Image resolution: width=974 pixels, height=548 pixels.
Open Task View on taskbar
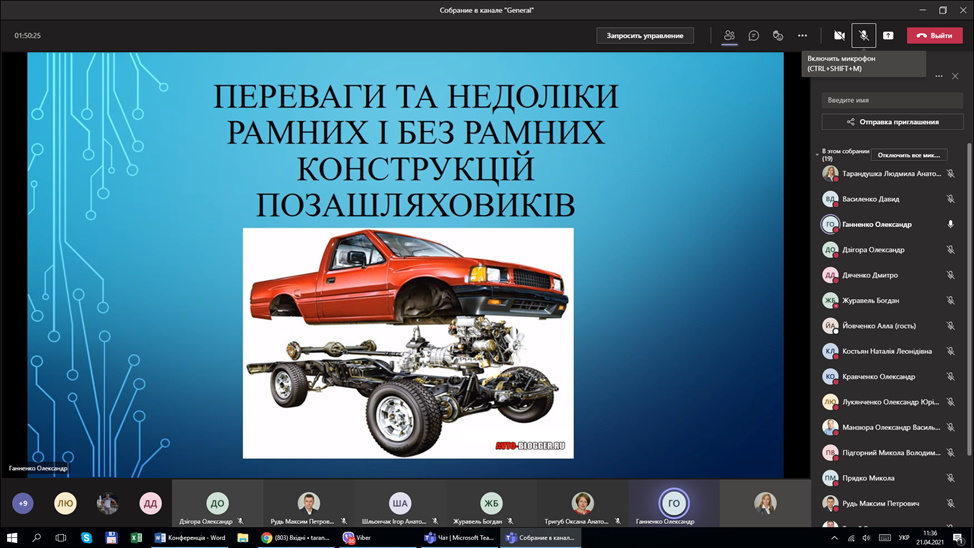[60, 538]
